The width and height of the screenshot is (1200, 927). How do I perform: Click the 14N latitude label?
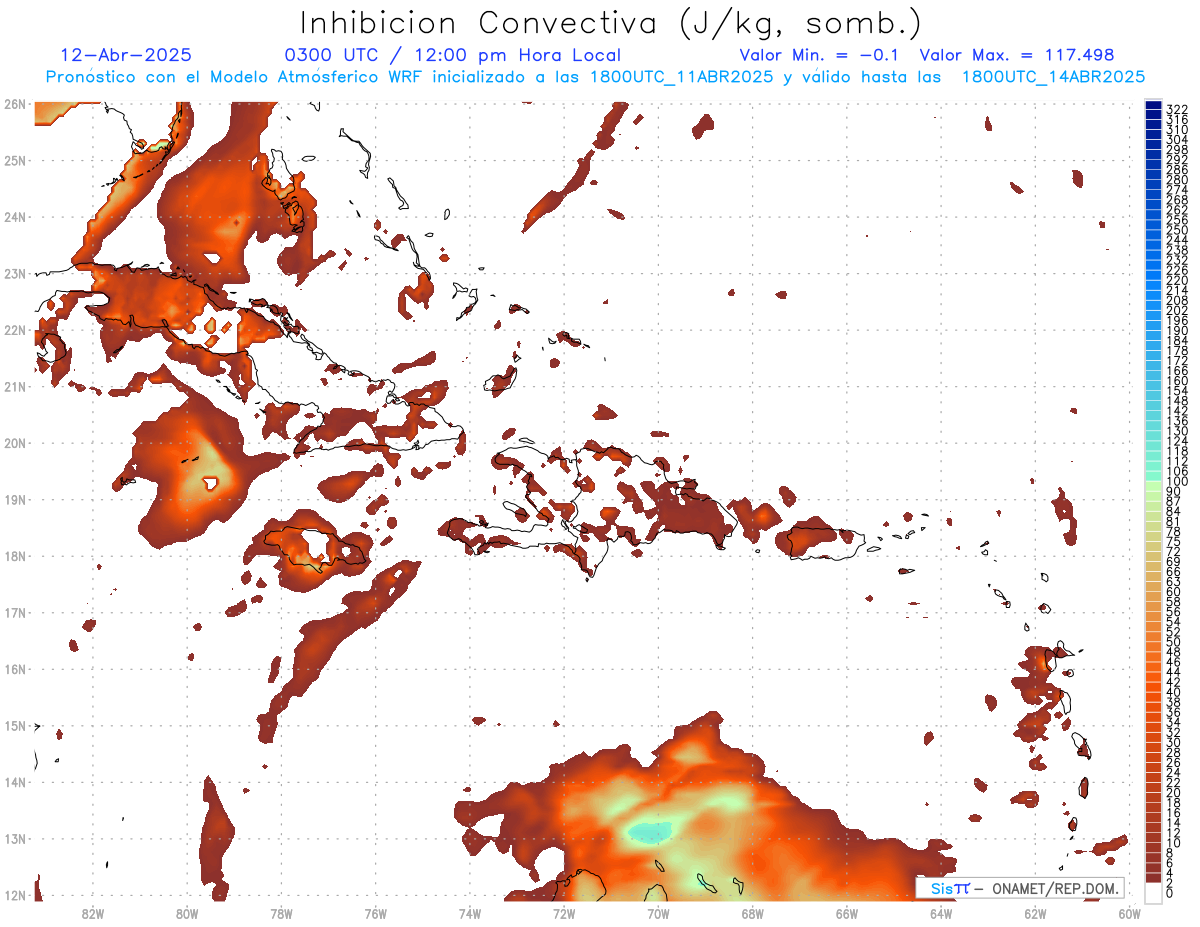[x=14, y=782]
